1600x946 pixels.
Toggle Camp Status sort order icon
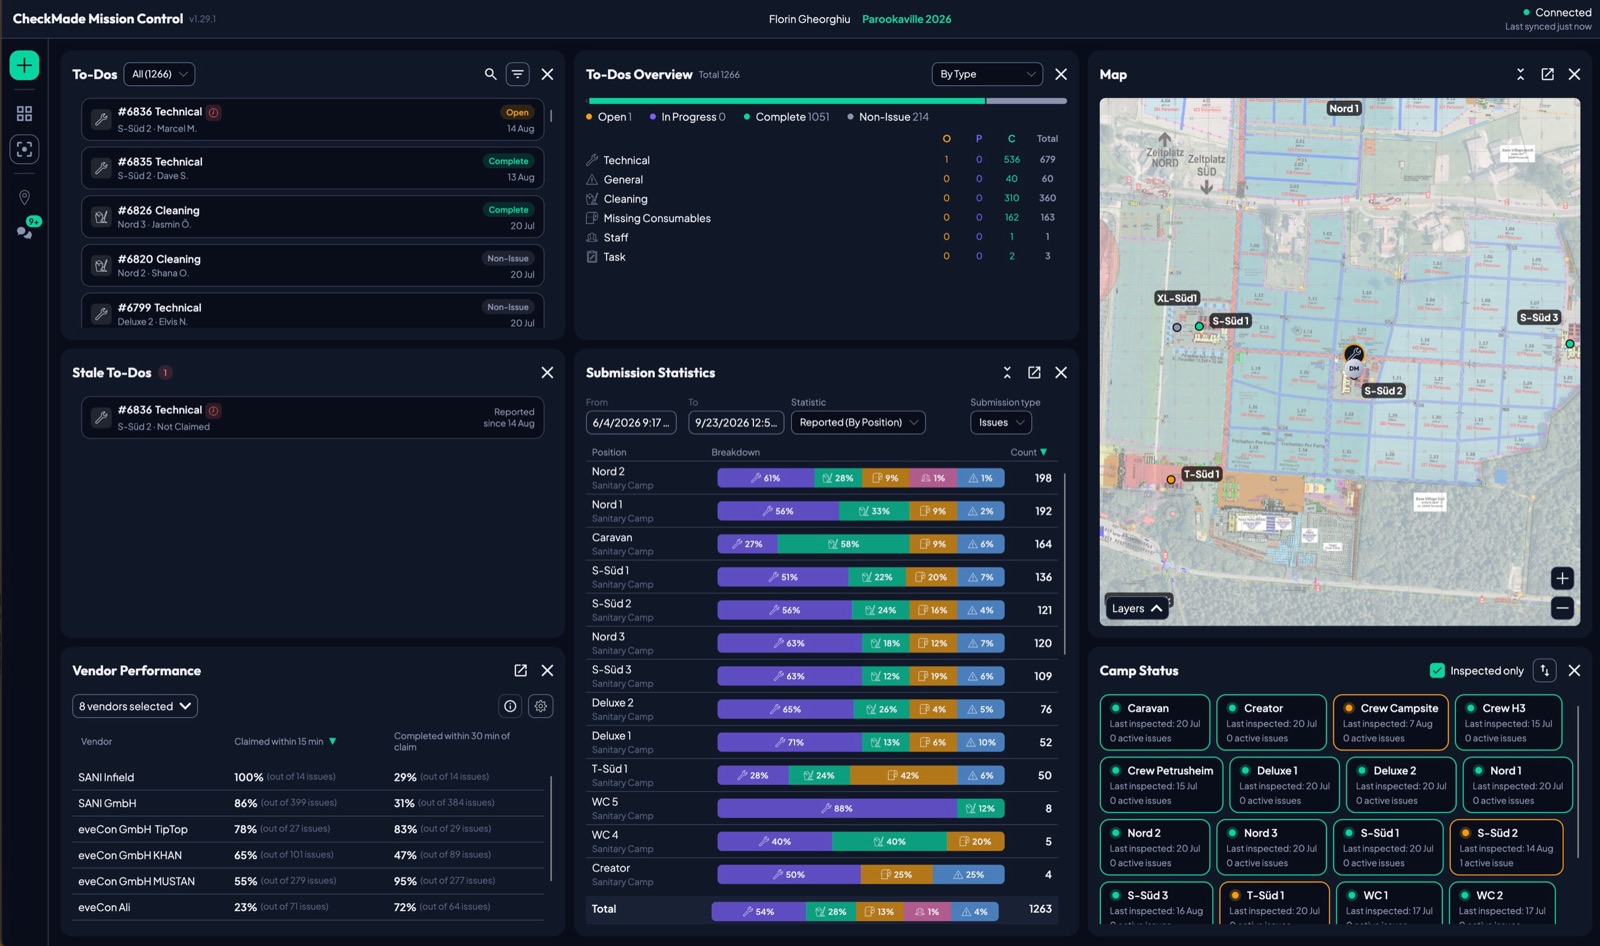pyautogui.click(x=1545, y=670)
